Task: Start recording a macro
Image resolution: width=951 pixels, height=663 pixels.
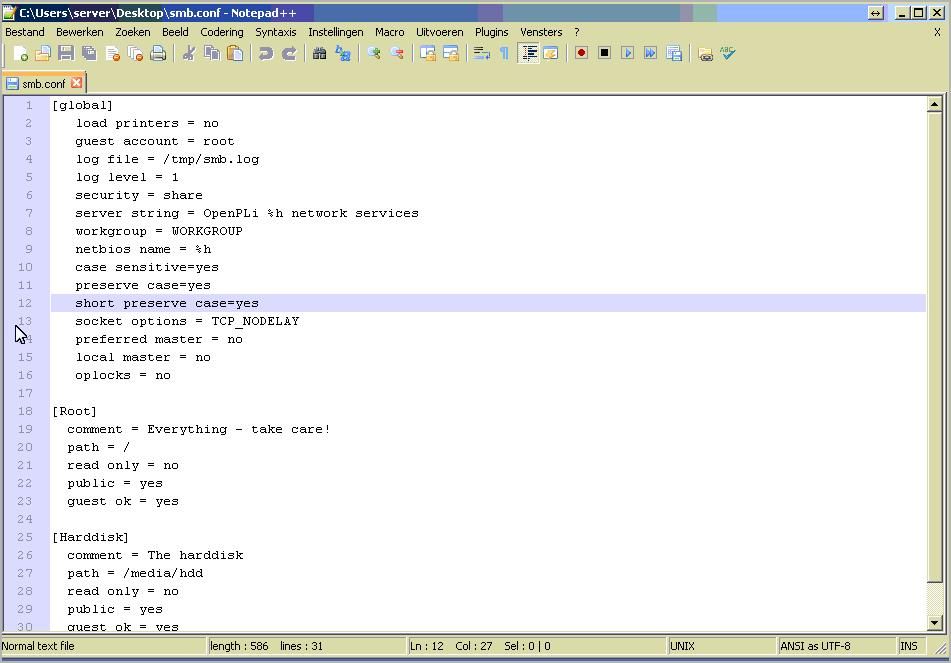Action: [581, 53]
